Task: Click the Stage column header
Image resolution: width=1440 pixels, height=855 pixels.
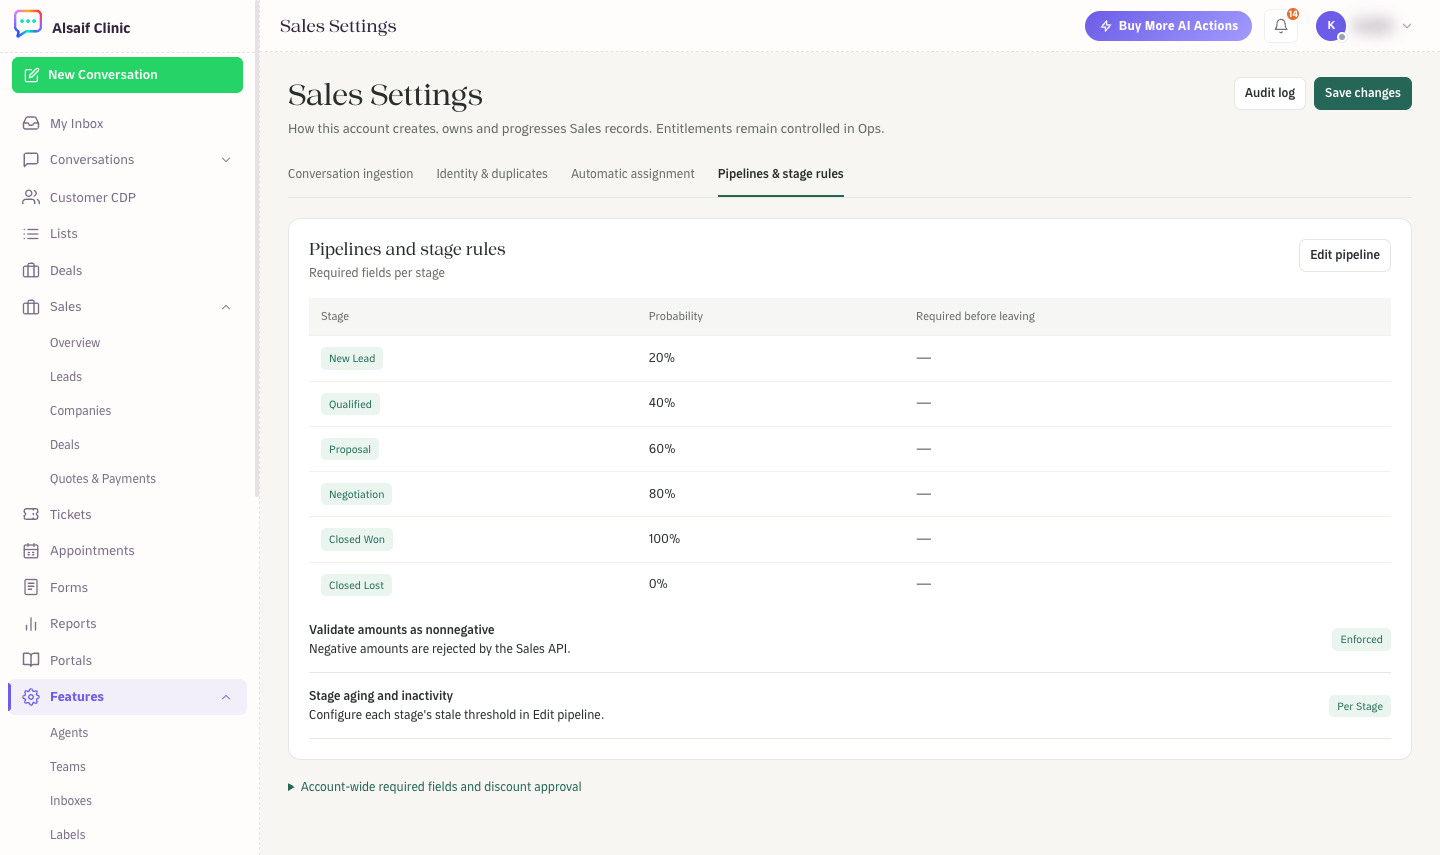Action: (335, 316)
